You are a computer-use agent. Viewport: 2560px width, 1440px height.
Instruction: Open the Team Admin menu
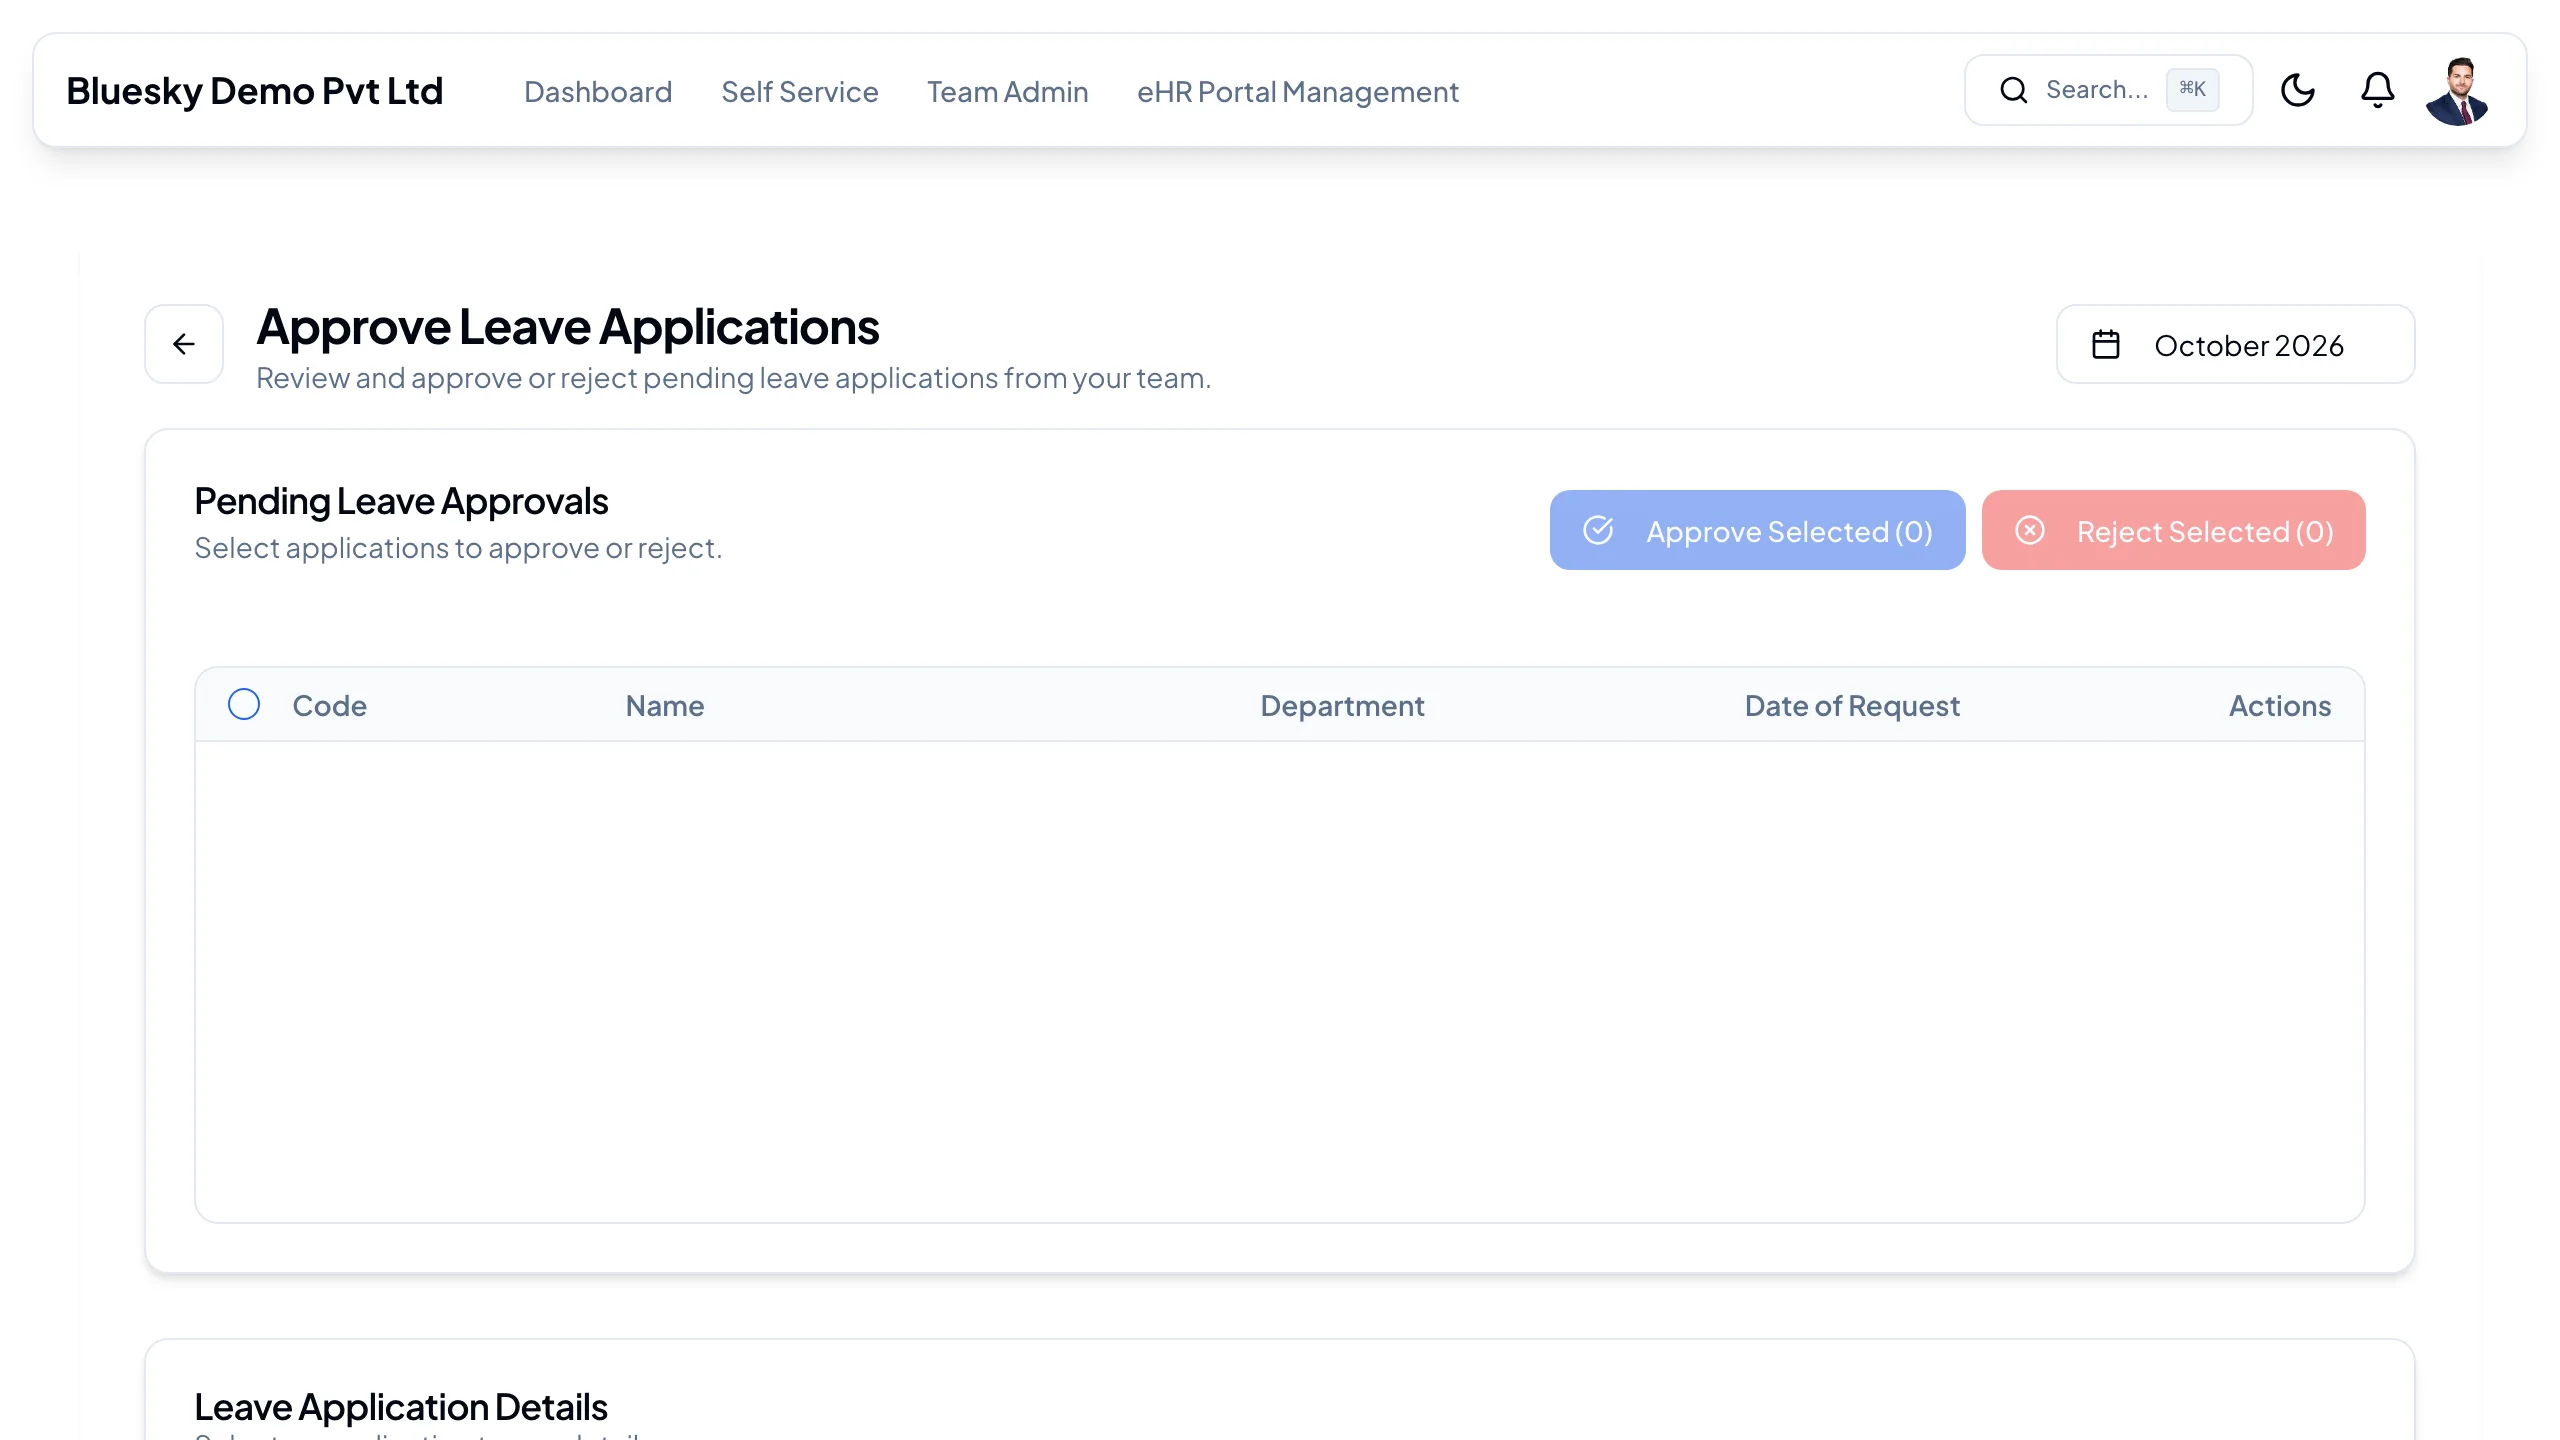(1007, 92)
